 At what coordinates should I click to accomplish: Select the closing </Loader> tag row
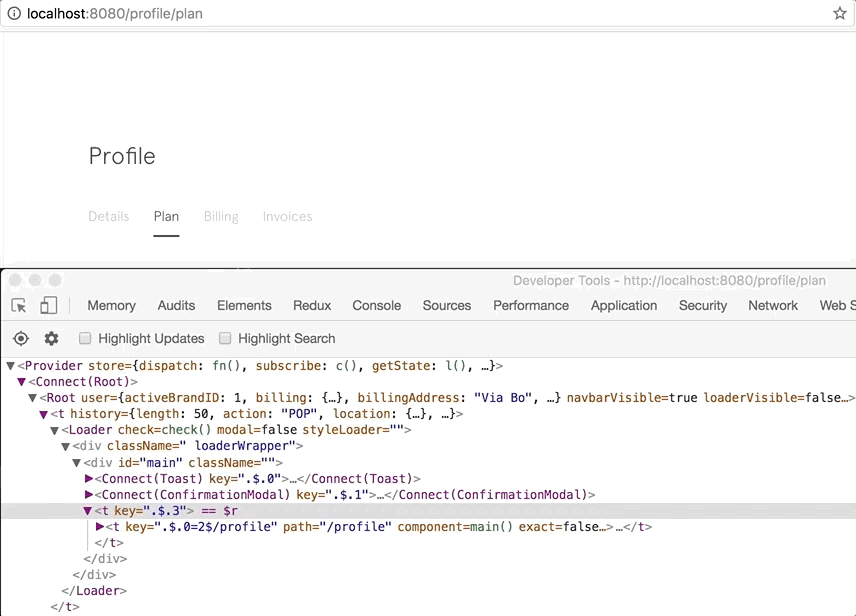point(94,591)
